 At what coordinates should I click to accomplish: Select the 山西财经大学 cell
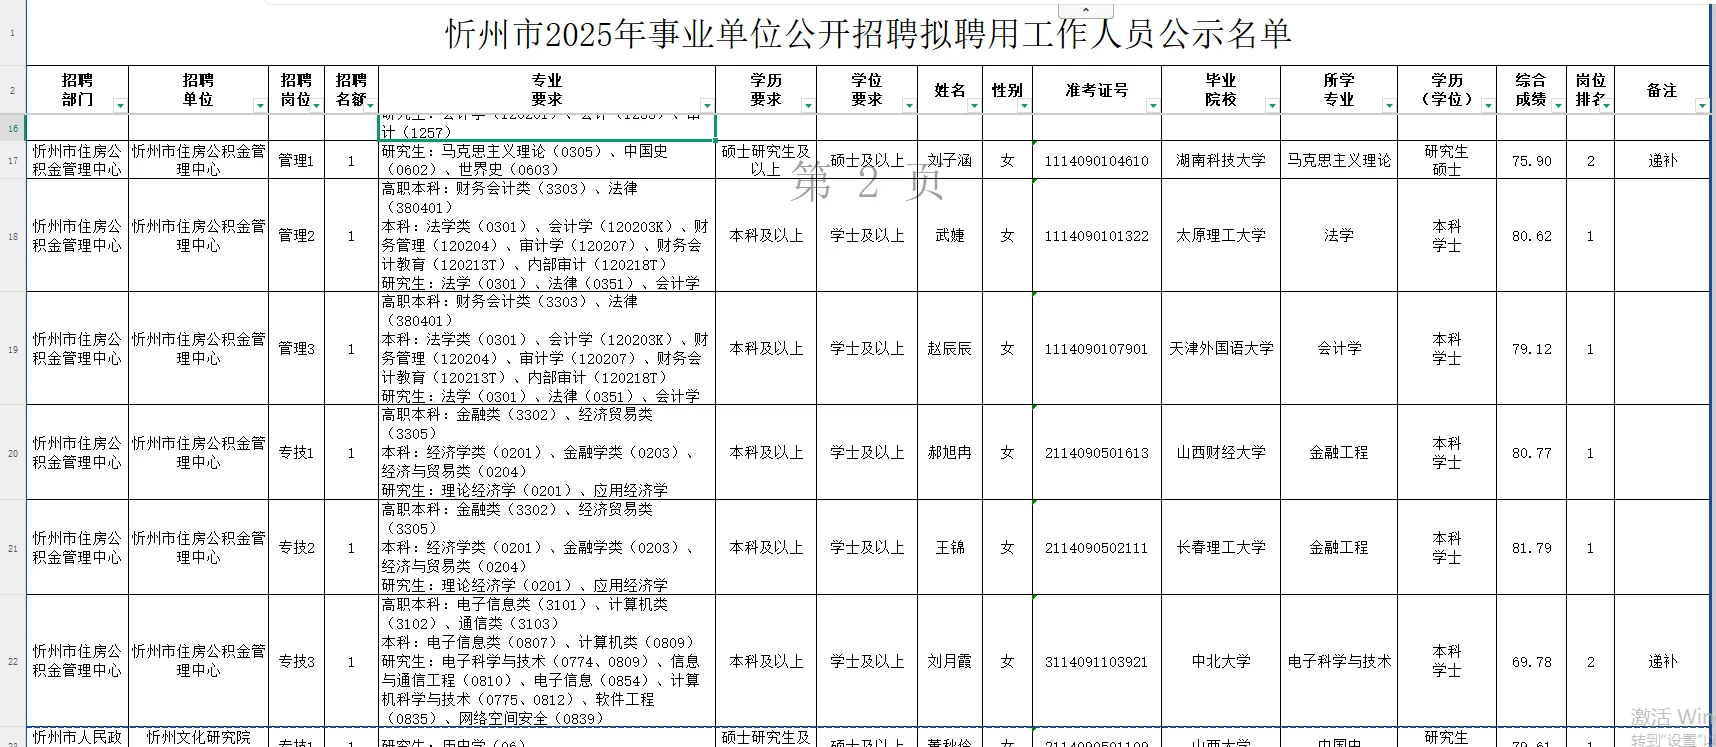click(1220, 453)
